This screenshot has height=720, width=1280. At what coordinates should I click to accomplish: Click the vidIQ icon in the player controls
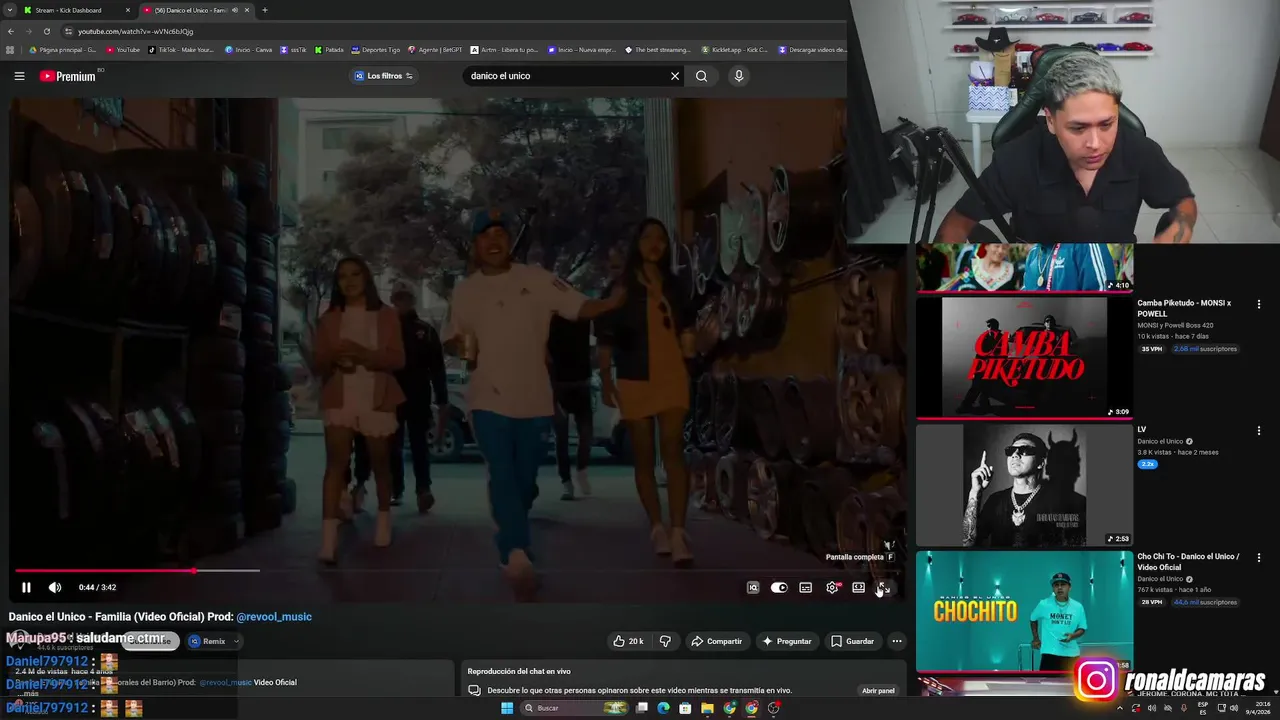pyautogui.click(x=753, y=588)
